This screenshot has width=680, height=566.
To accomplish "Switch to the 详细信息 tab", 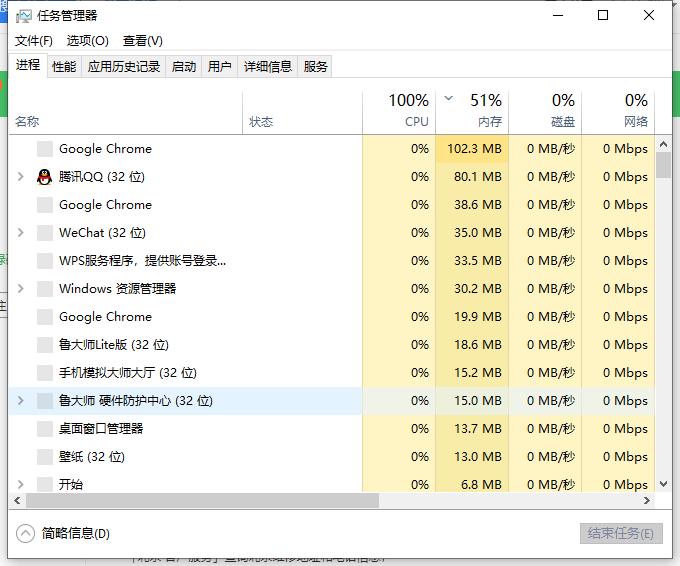I will (268, 66).
